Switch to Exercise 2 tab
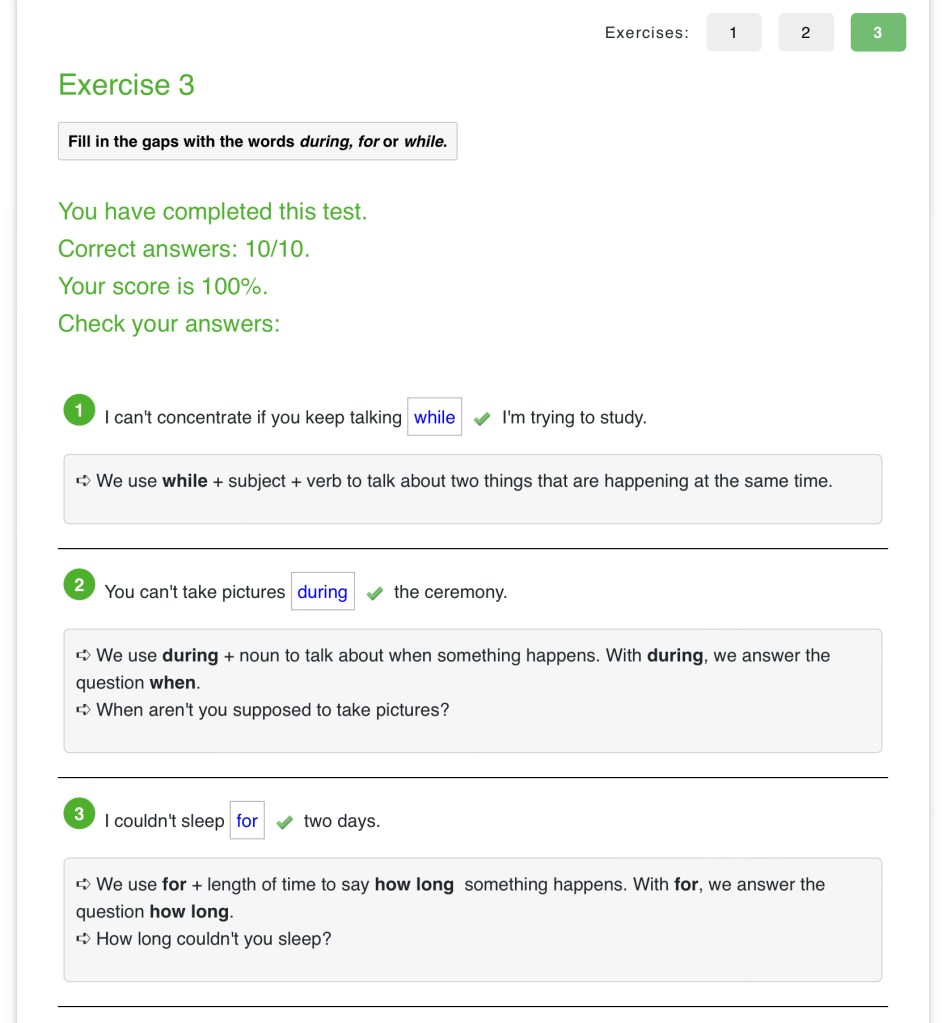 tap(805, 33)
